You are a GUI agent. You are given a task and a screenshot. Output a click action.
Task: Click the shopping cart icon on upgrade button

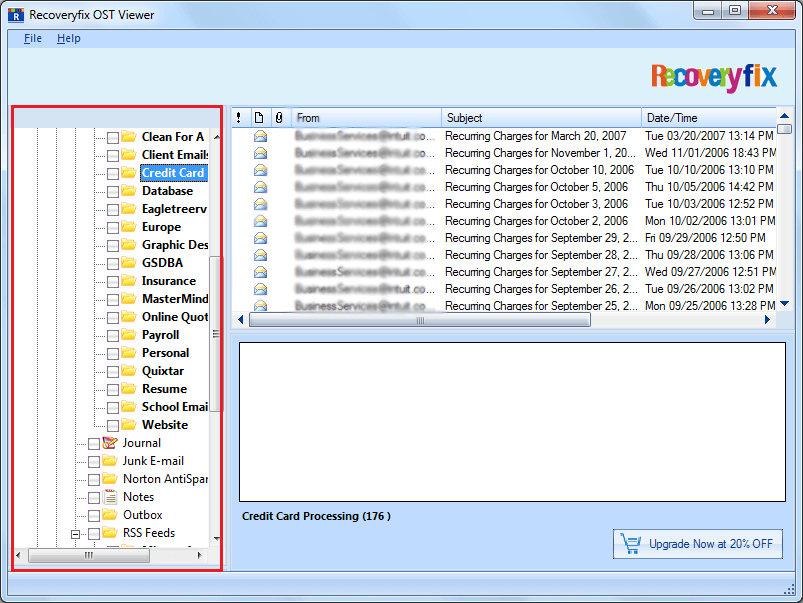click(630, 544)
